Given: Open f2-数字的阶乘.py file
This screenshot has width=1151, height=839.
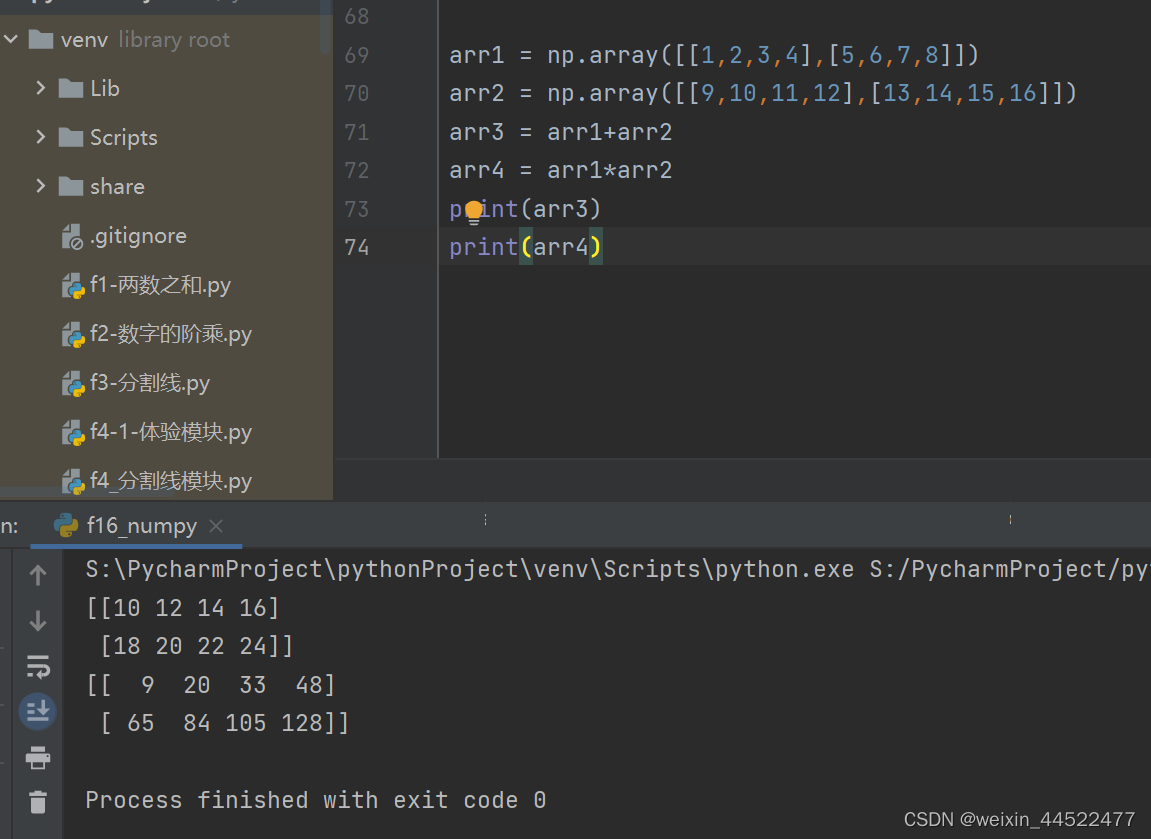Looking at the screenshot, I should 170,334.
